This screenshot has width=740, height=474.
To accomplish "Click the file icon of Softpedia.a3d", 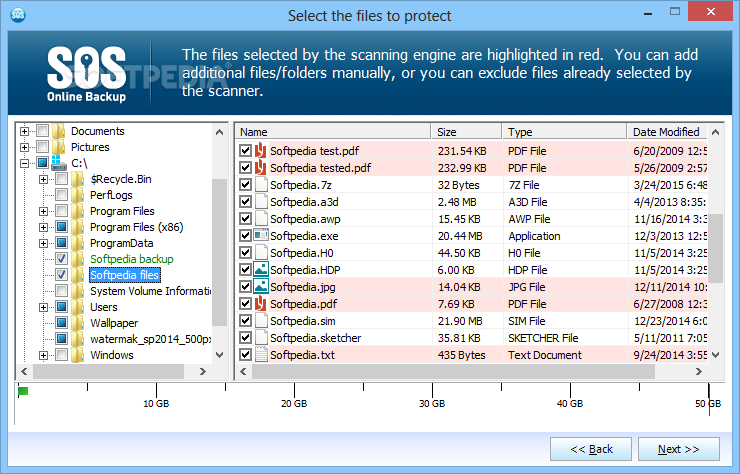I will (261, 202).
